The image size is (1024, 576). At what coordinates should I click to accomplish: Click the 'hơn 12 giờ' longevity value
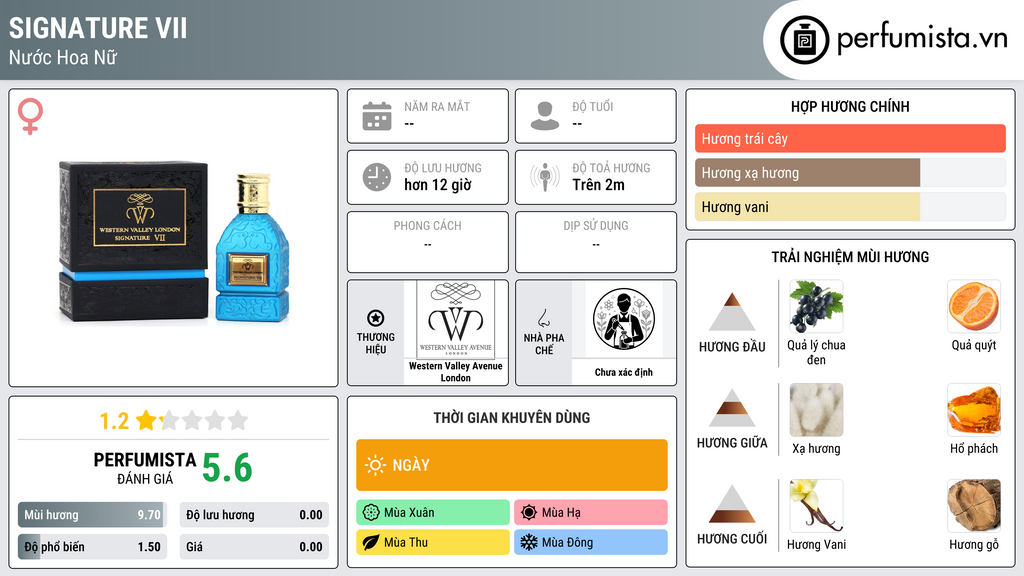(x=438, y=185)
